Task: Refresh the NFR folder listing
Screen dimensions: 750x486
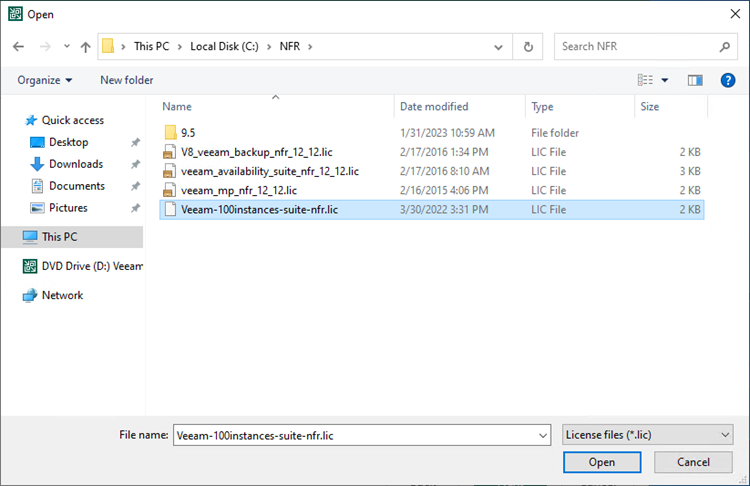Action: click(x=528, y=46)
